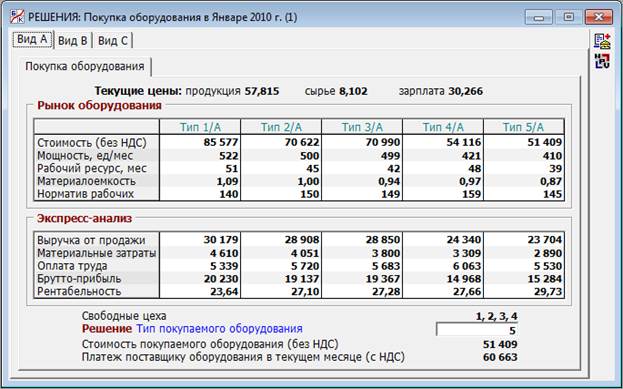Image resolution: width=623 pixels, height=389 pixels.
Task: Maximize the РЕШЕНИЯ window
Action: 569,17
